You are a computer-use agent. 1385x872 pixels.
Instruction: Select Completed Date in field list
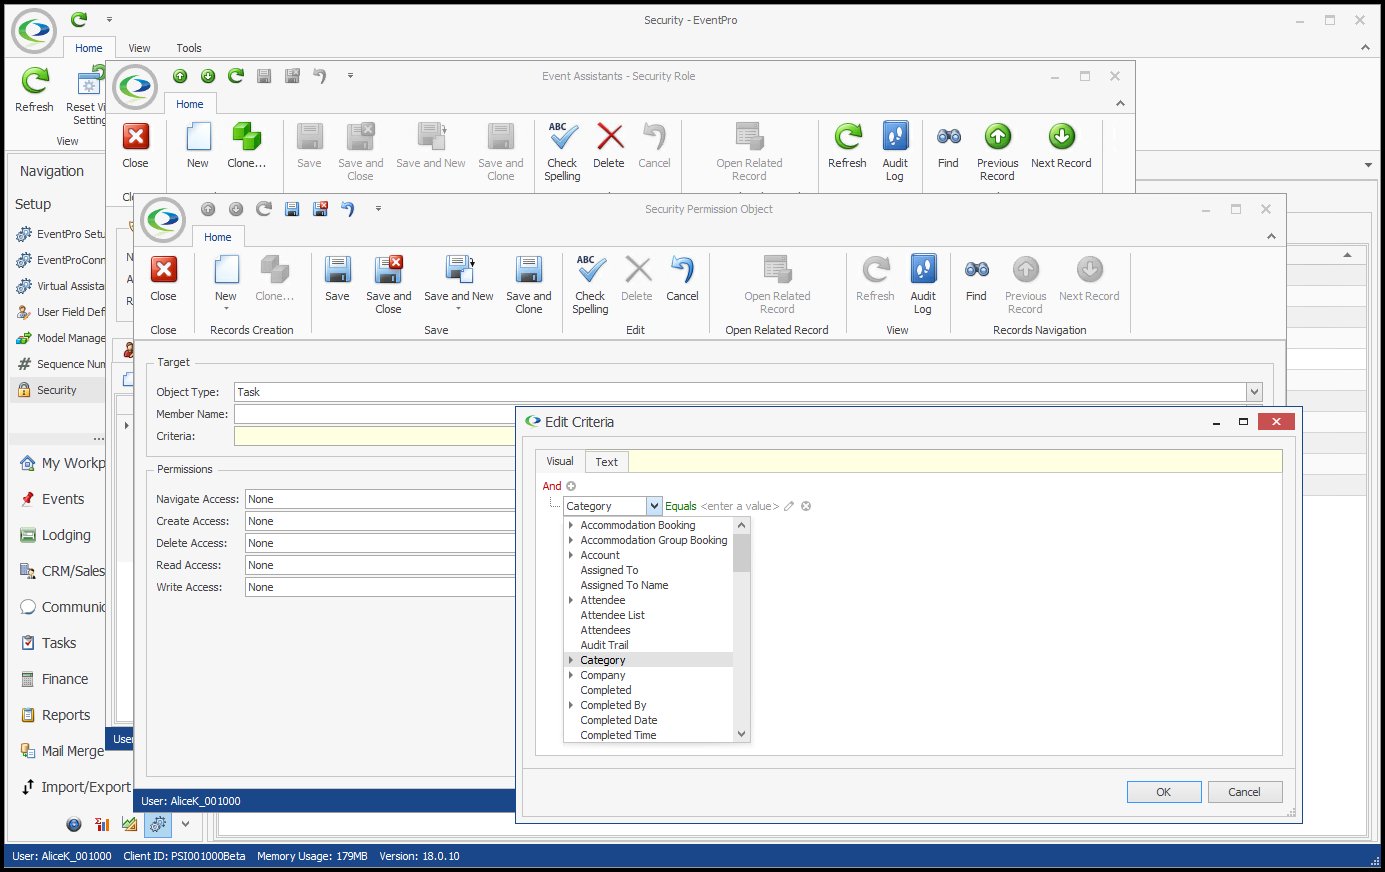(619, 720)
